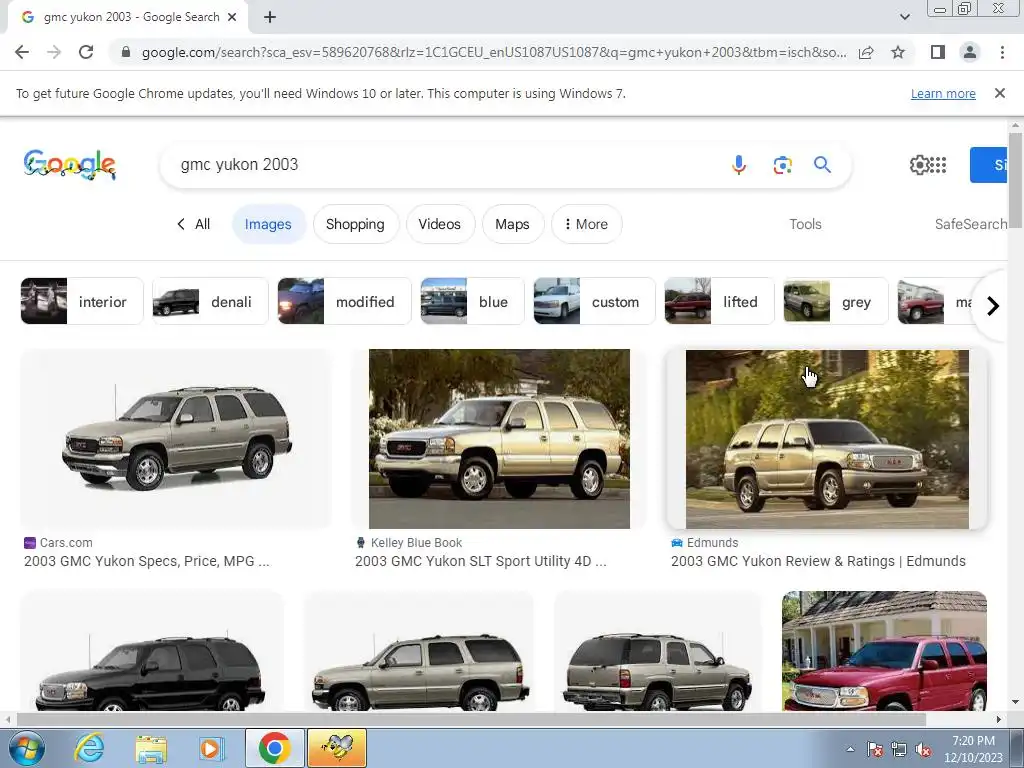Viewport: 1024px width, 768px height.
Task: Close the gmc yukon 2003 tab
Action: point(232,17)
